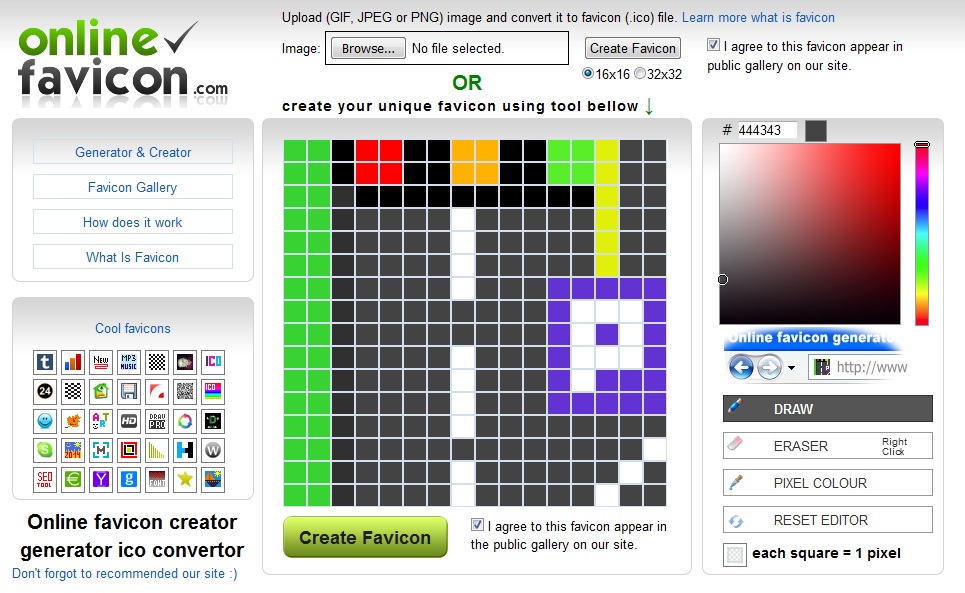This screenshot has width=965, height=593.
Task: Pick the black '24' circle favicon
Action: point(45,391)
